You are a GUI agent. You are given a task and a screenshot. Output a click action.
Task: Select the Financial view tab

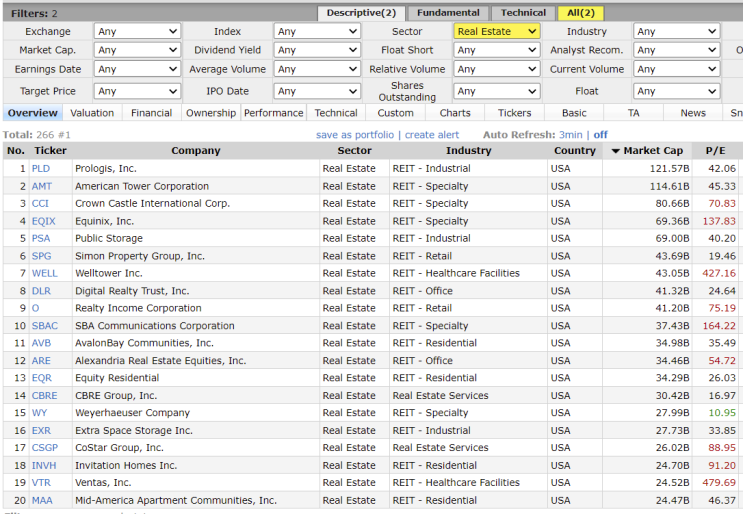(x=152, y=113)
